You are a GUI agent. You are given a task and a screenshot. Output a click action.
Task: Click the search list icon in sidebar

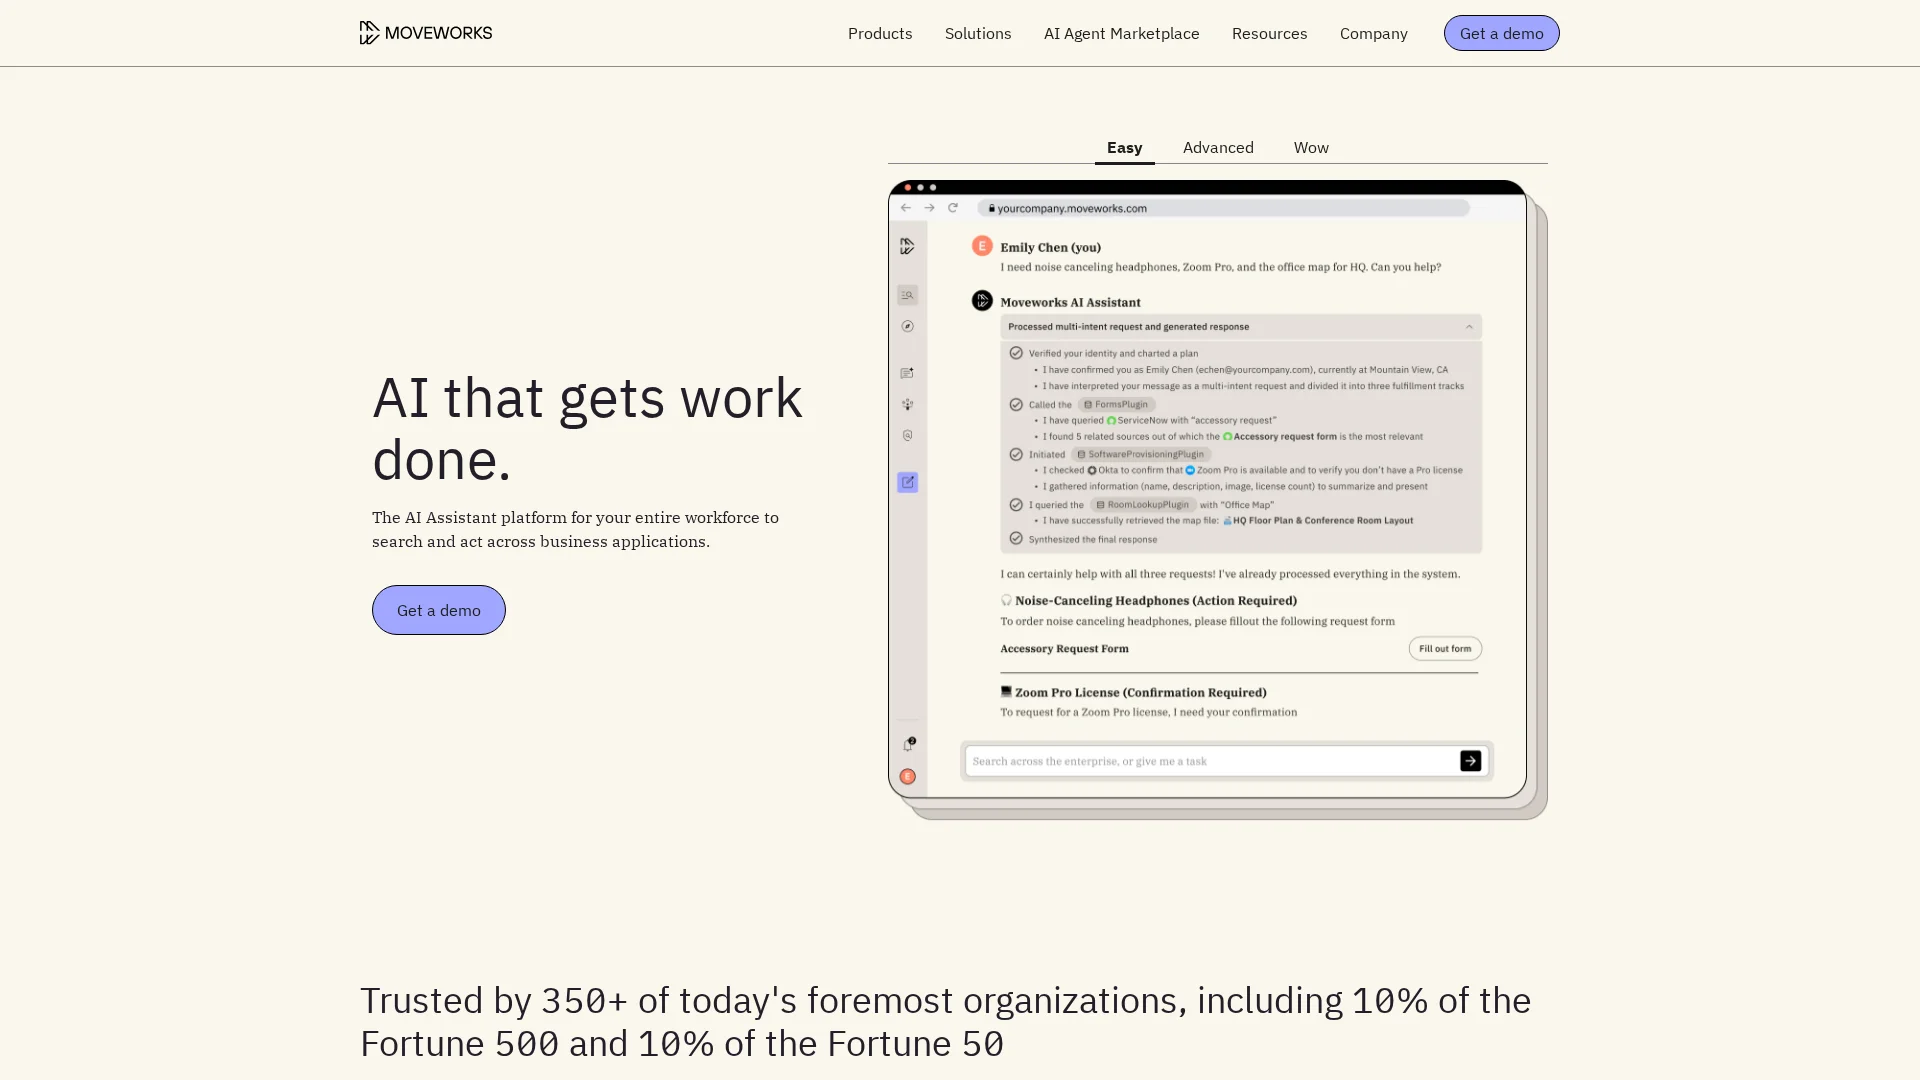(x=907, y=295)
